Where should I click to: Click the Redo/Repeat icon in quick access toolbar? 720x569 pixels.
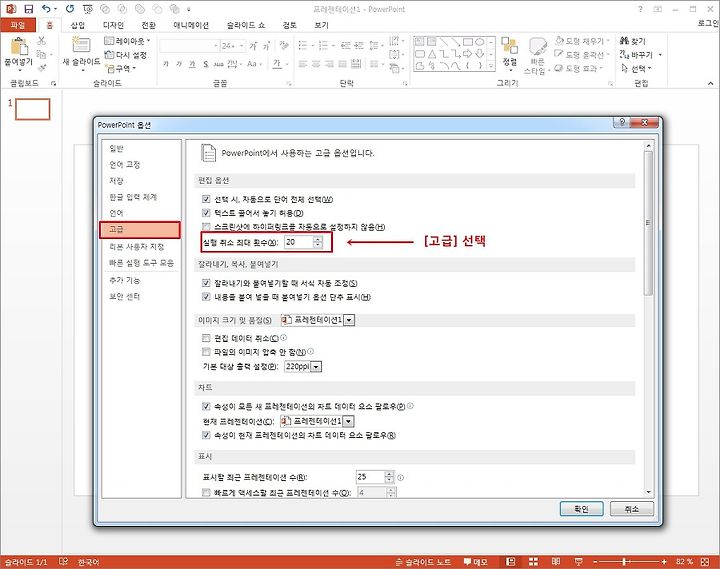[x=70, y=9]
